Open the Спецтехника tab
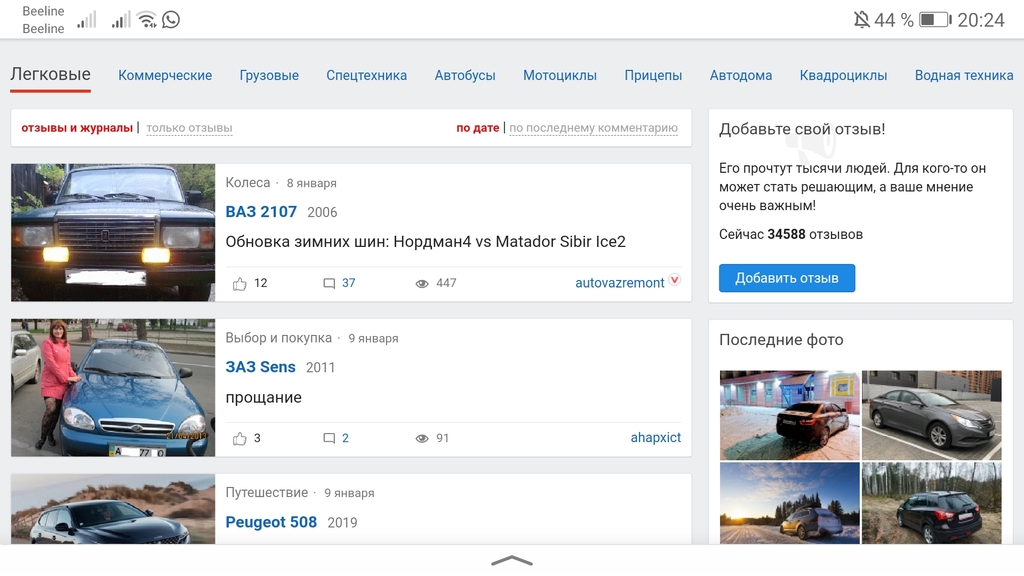 point(366,76)
